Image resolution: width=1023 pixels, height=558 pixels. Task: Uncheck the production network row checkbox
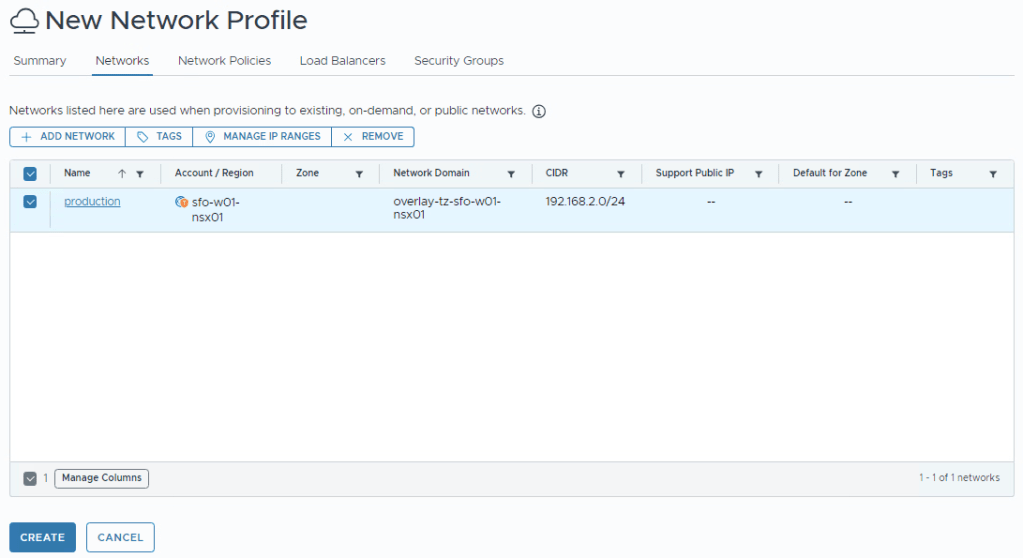[x=30, y=202]
